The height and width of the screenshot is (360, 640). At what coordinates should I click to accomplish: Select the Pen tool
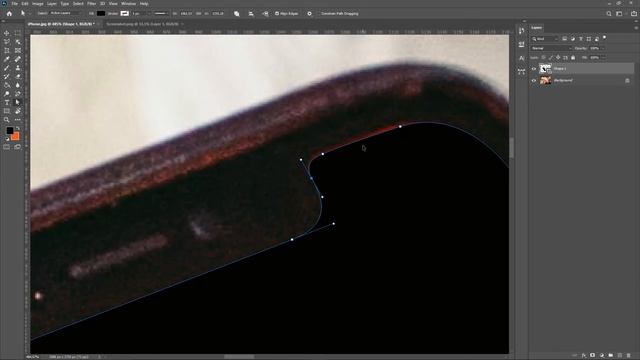pyautogui.click(x=18, y=94)
